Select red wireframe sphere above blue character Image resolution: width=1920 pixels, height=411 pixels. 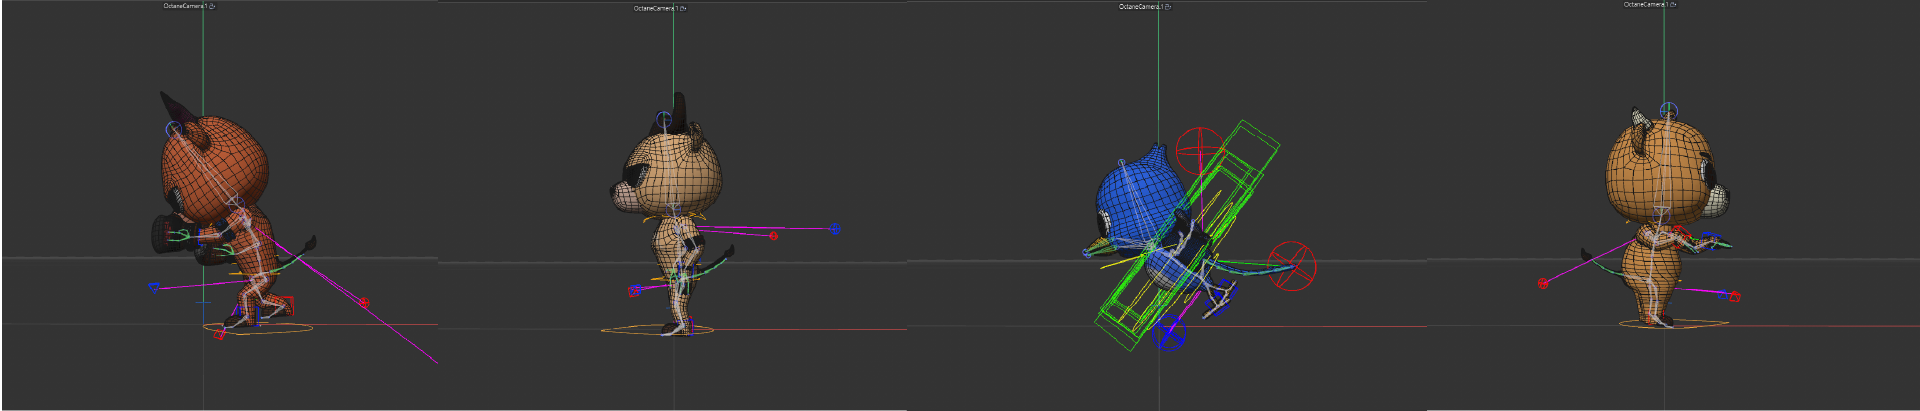(x=1197, y=150)
